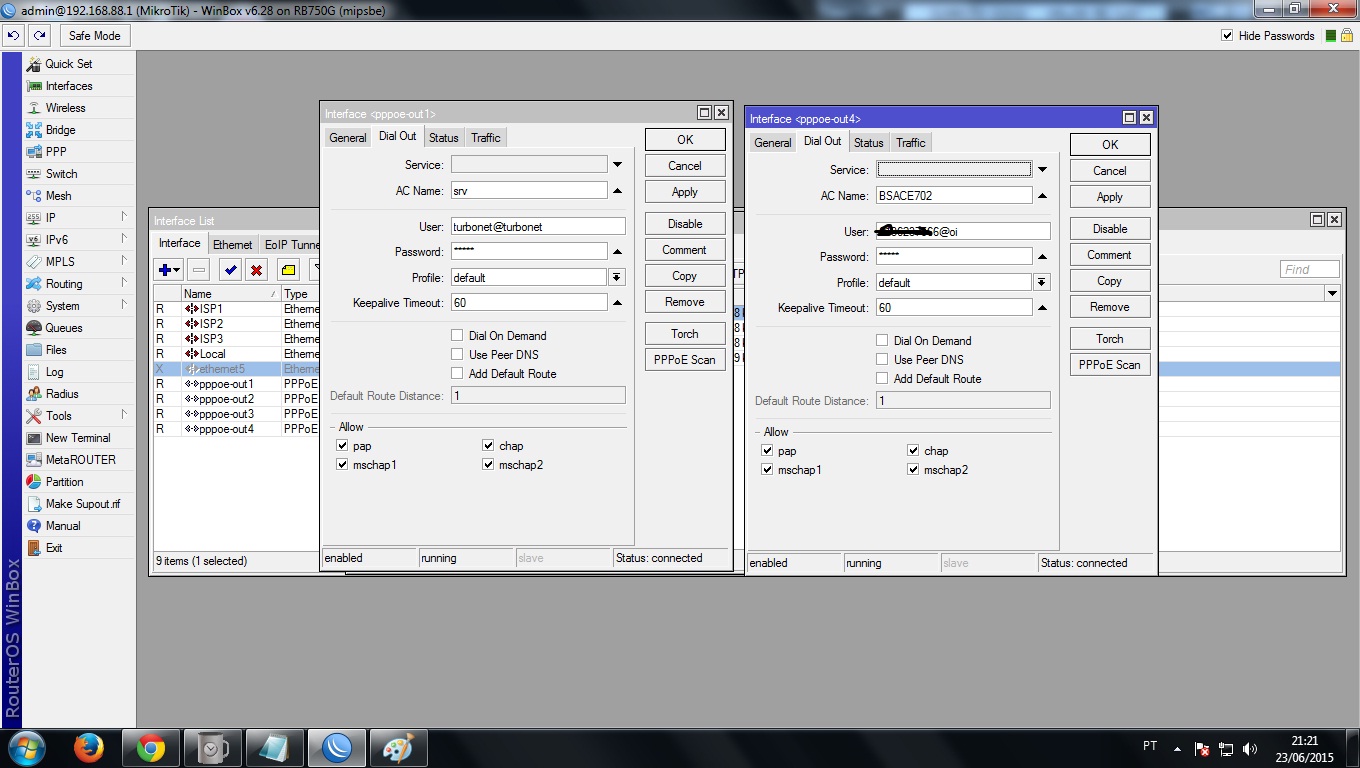
Task: Click the AC Name field containing BSACE702
Action: pos(953,196)
